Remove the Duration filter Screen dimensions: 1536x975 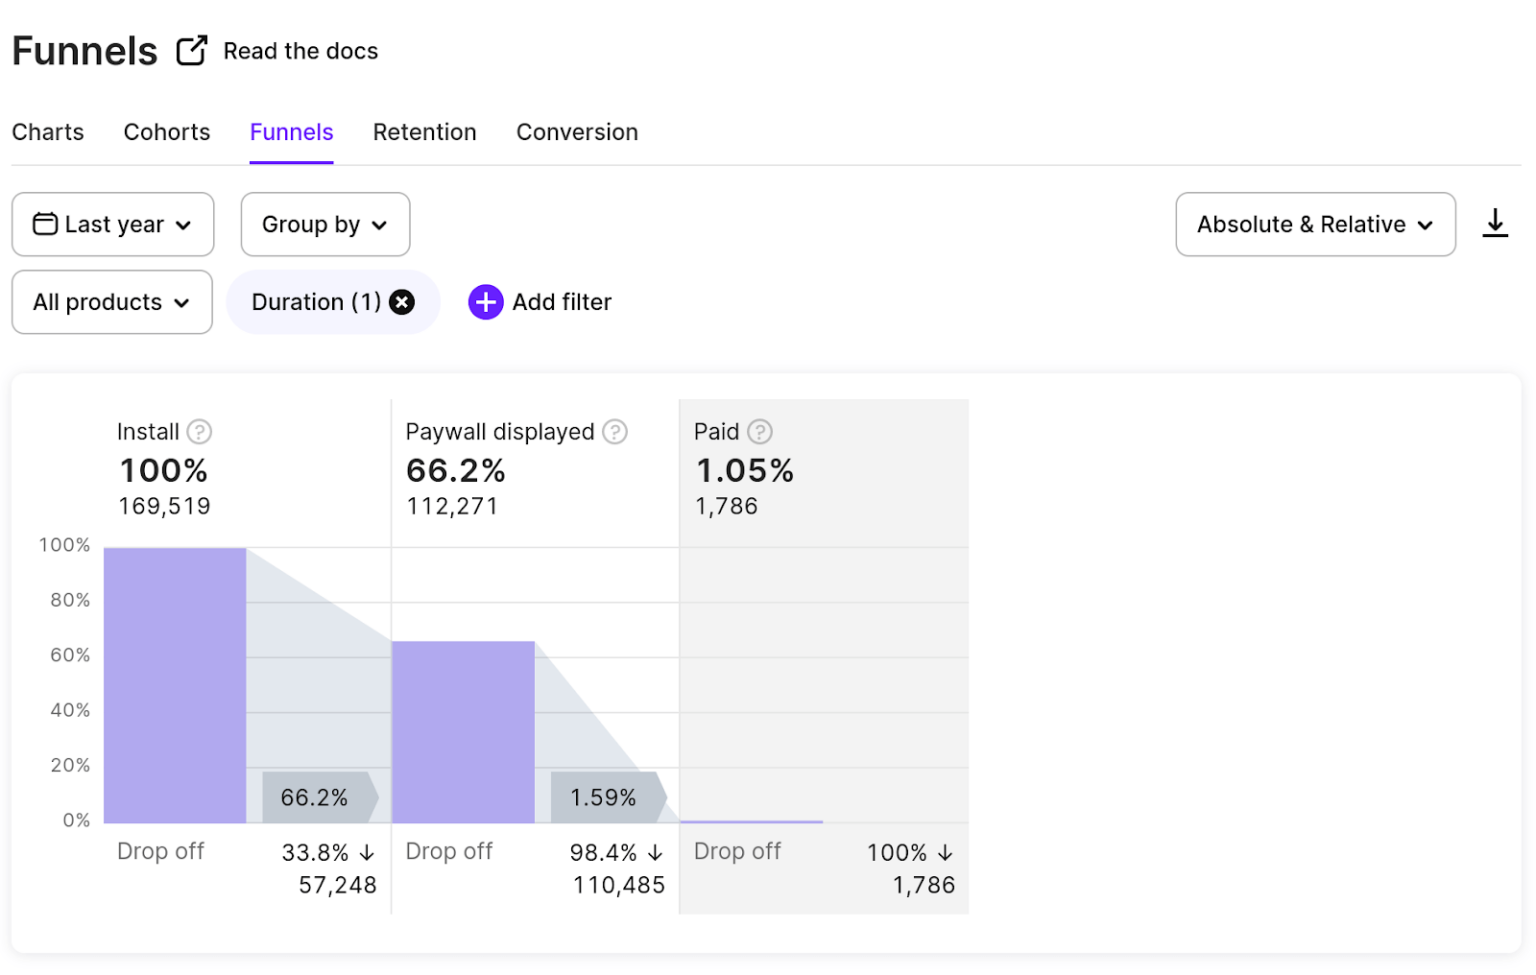pos(401,301)
